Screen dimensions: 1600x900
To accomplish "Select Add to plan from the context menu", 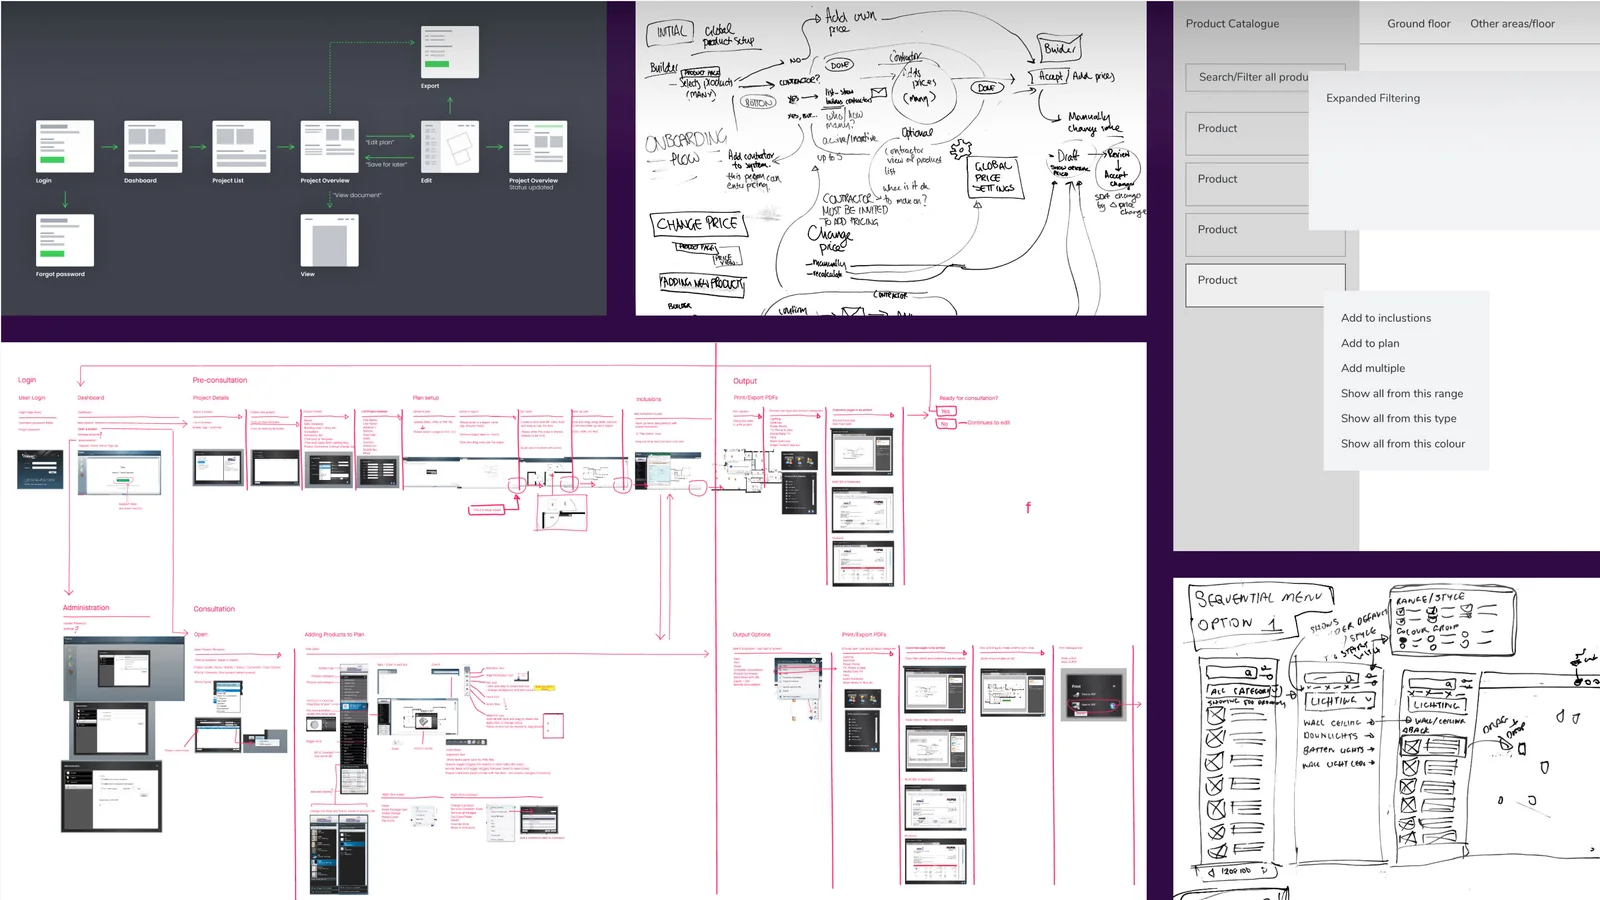I will click(1369, 342).
